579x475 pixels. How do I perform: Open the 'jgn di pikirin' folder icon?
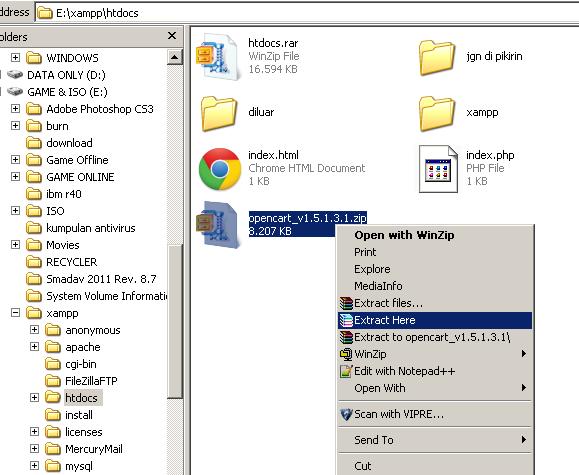pyautogui.click(x=437, y=58)
